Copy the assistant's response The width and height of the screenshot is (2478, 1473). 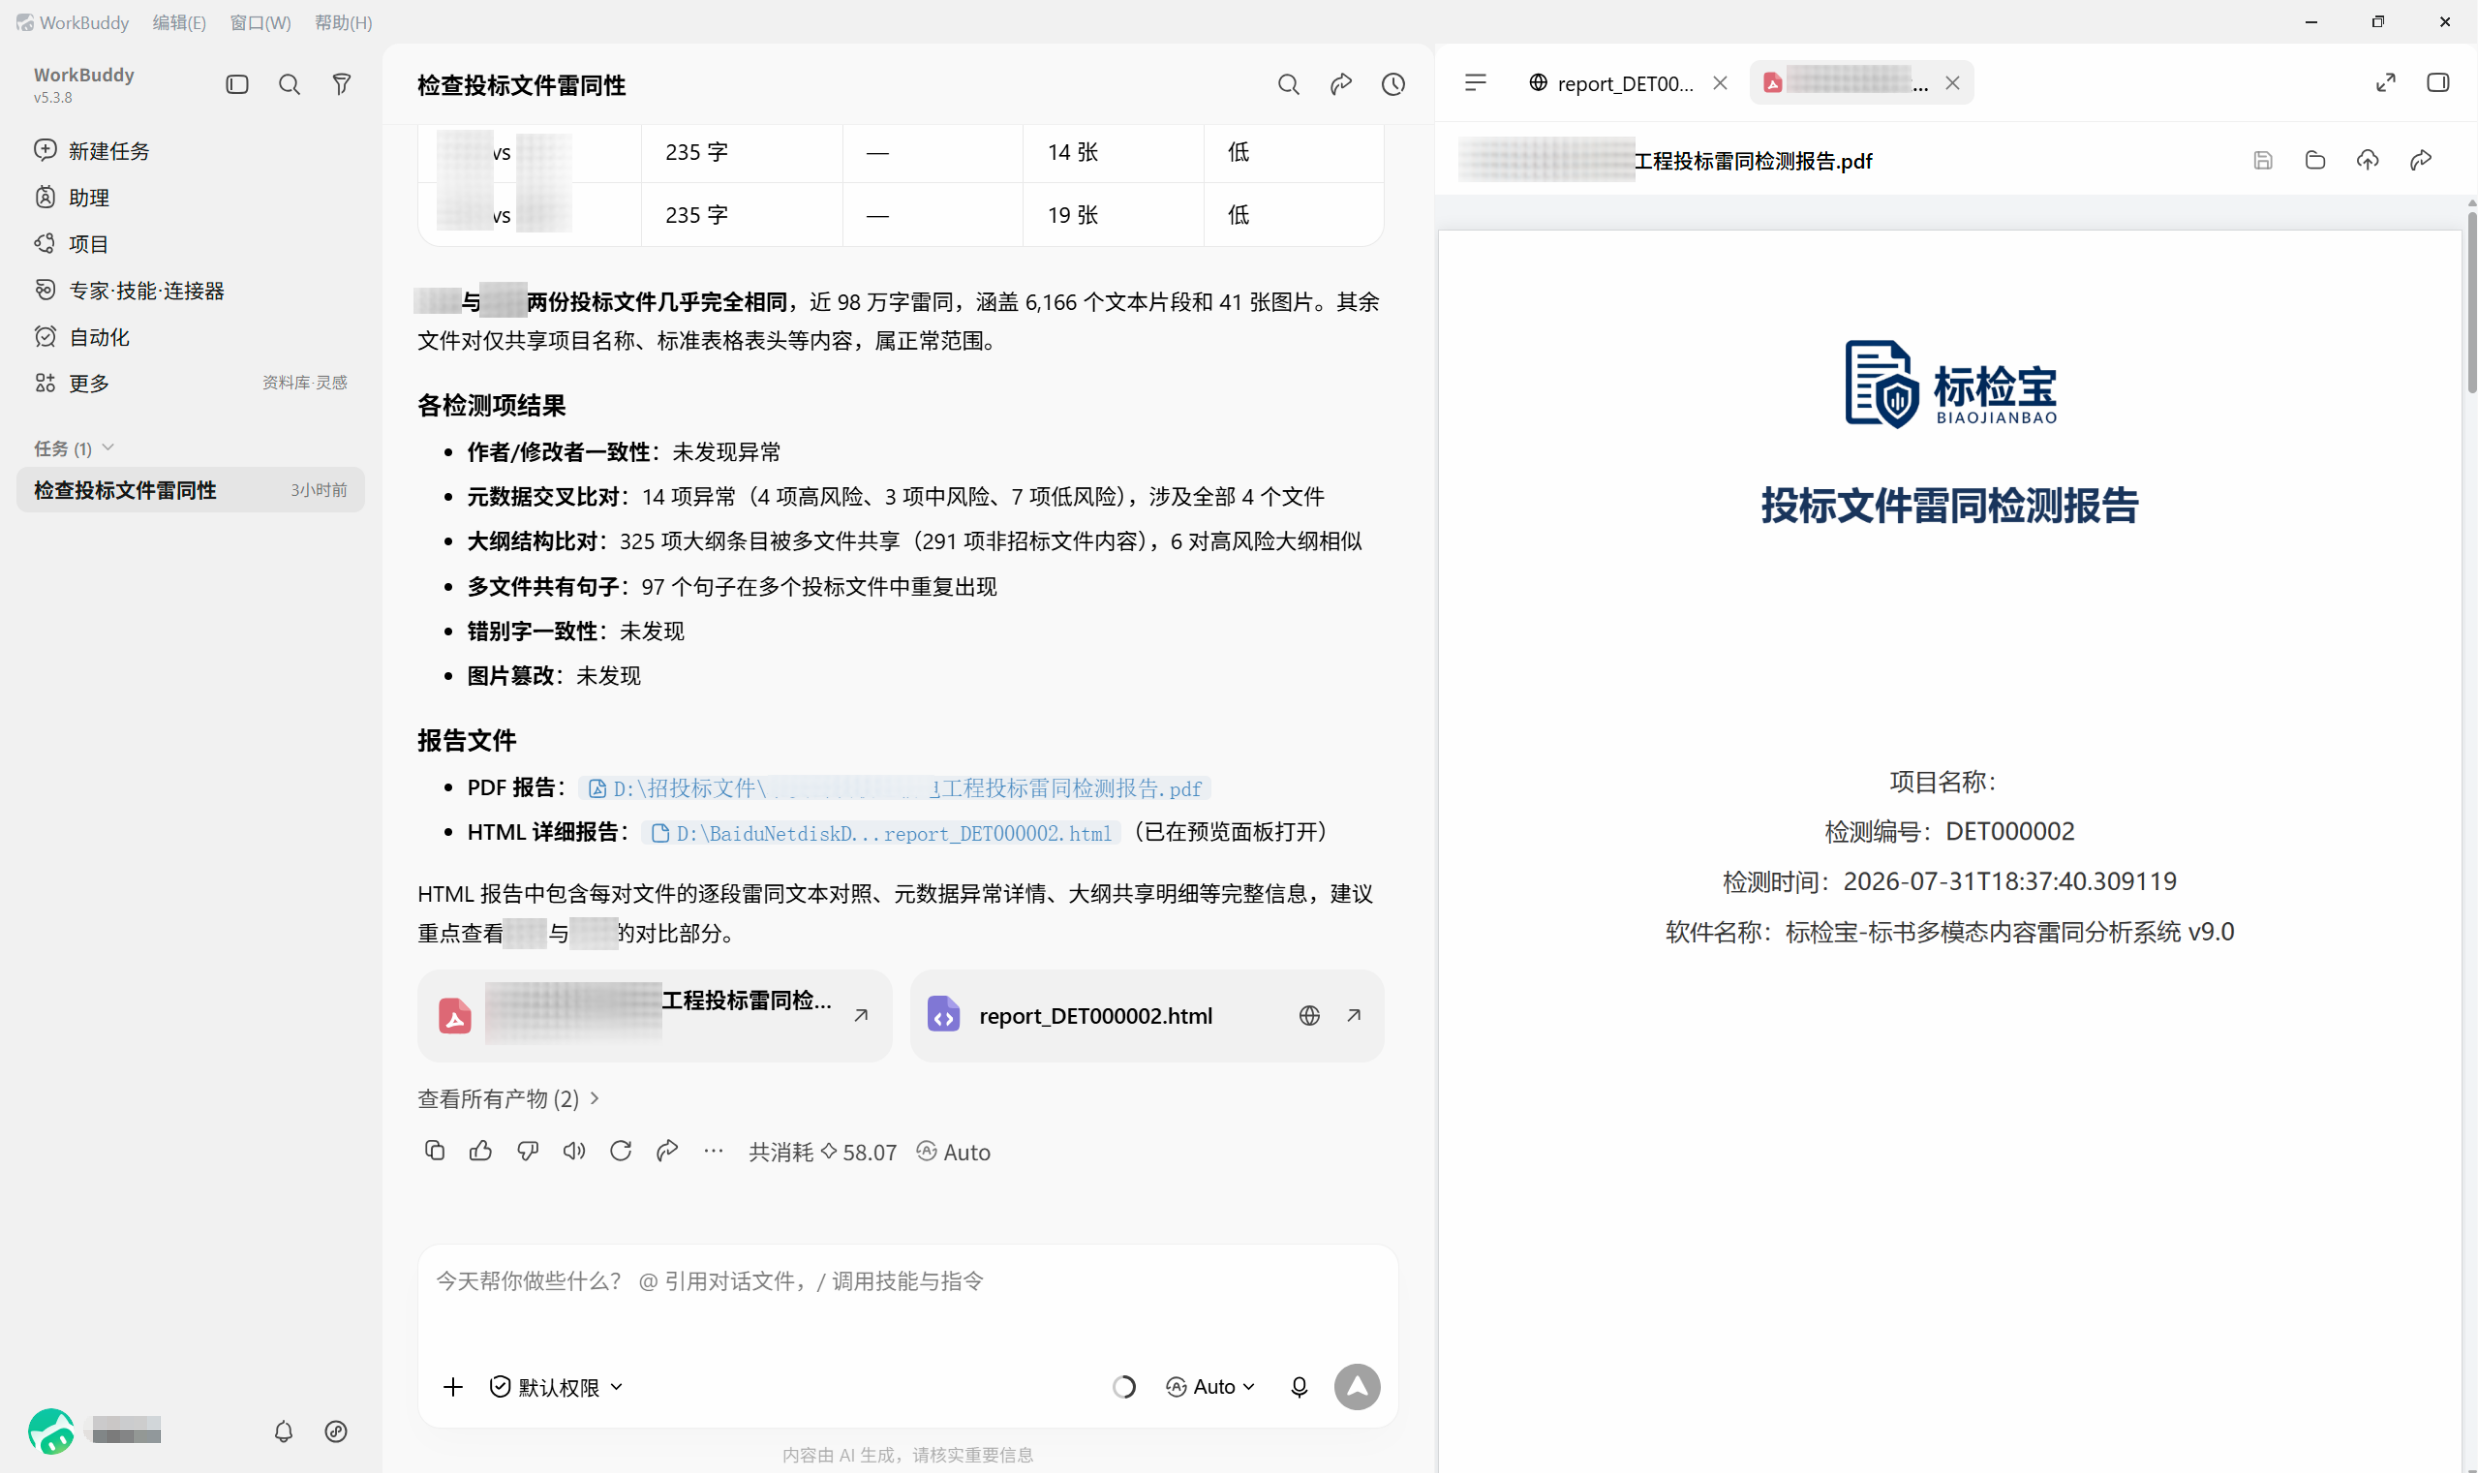point(434,1151)
